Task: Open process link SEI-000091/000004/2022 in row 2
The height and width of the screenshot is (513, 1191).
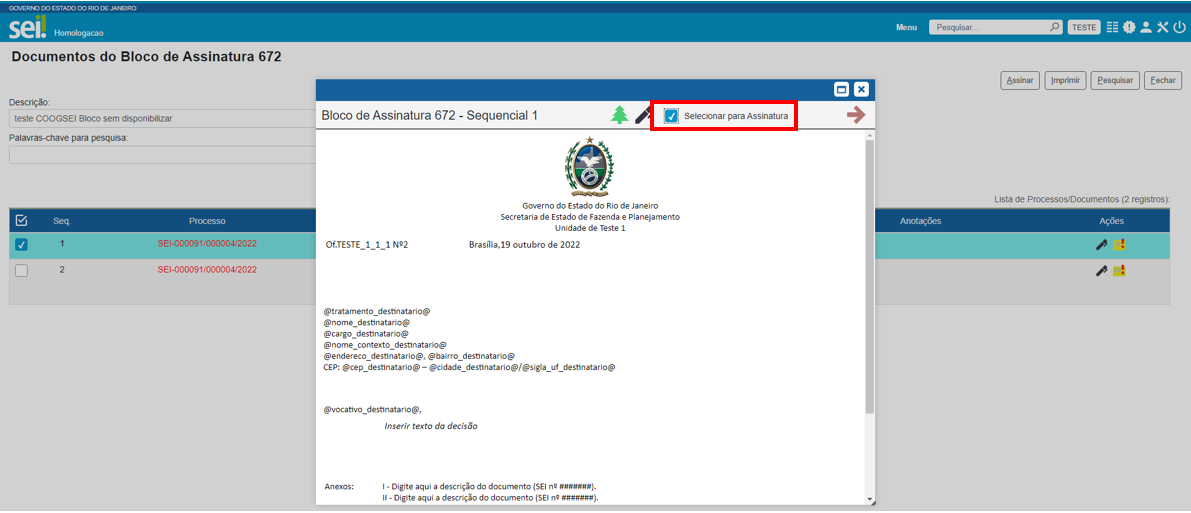Action: [207, 270]
